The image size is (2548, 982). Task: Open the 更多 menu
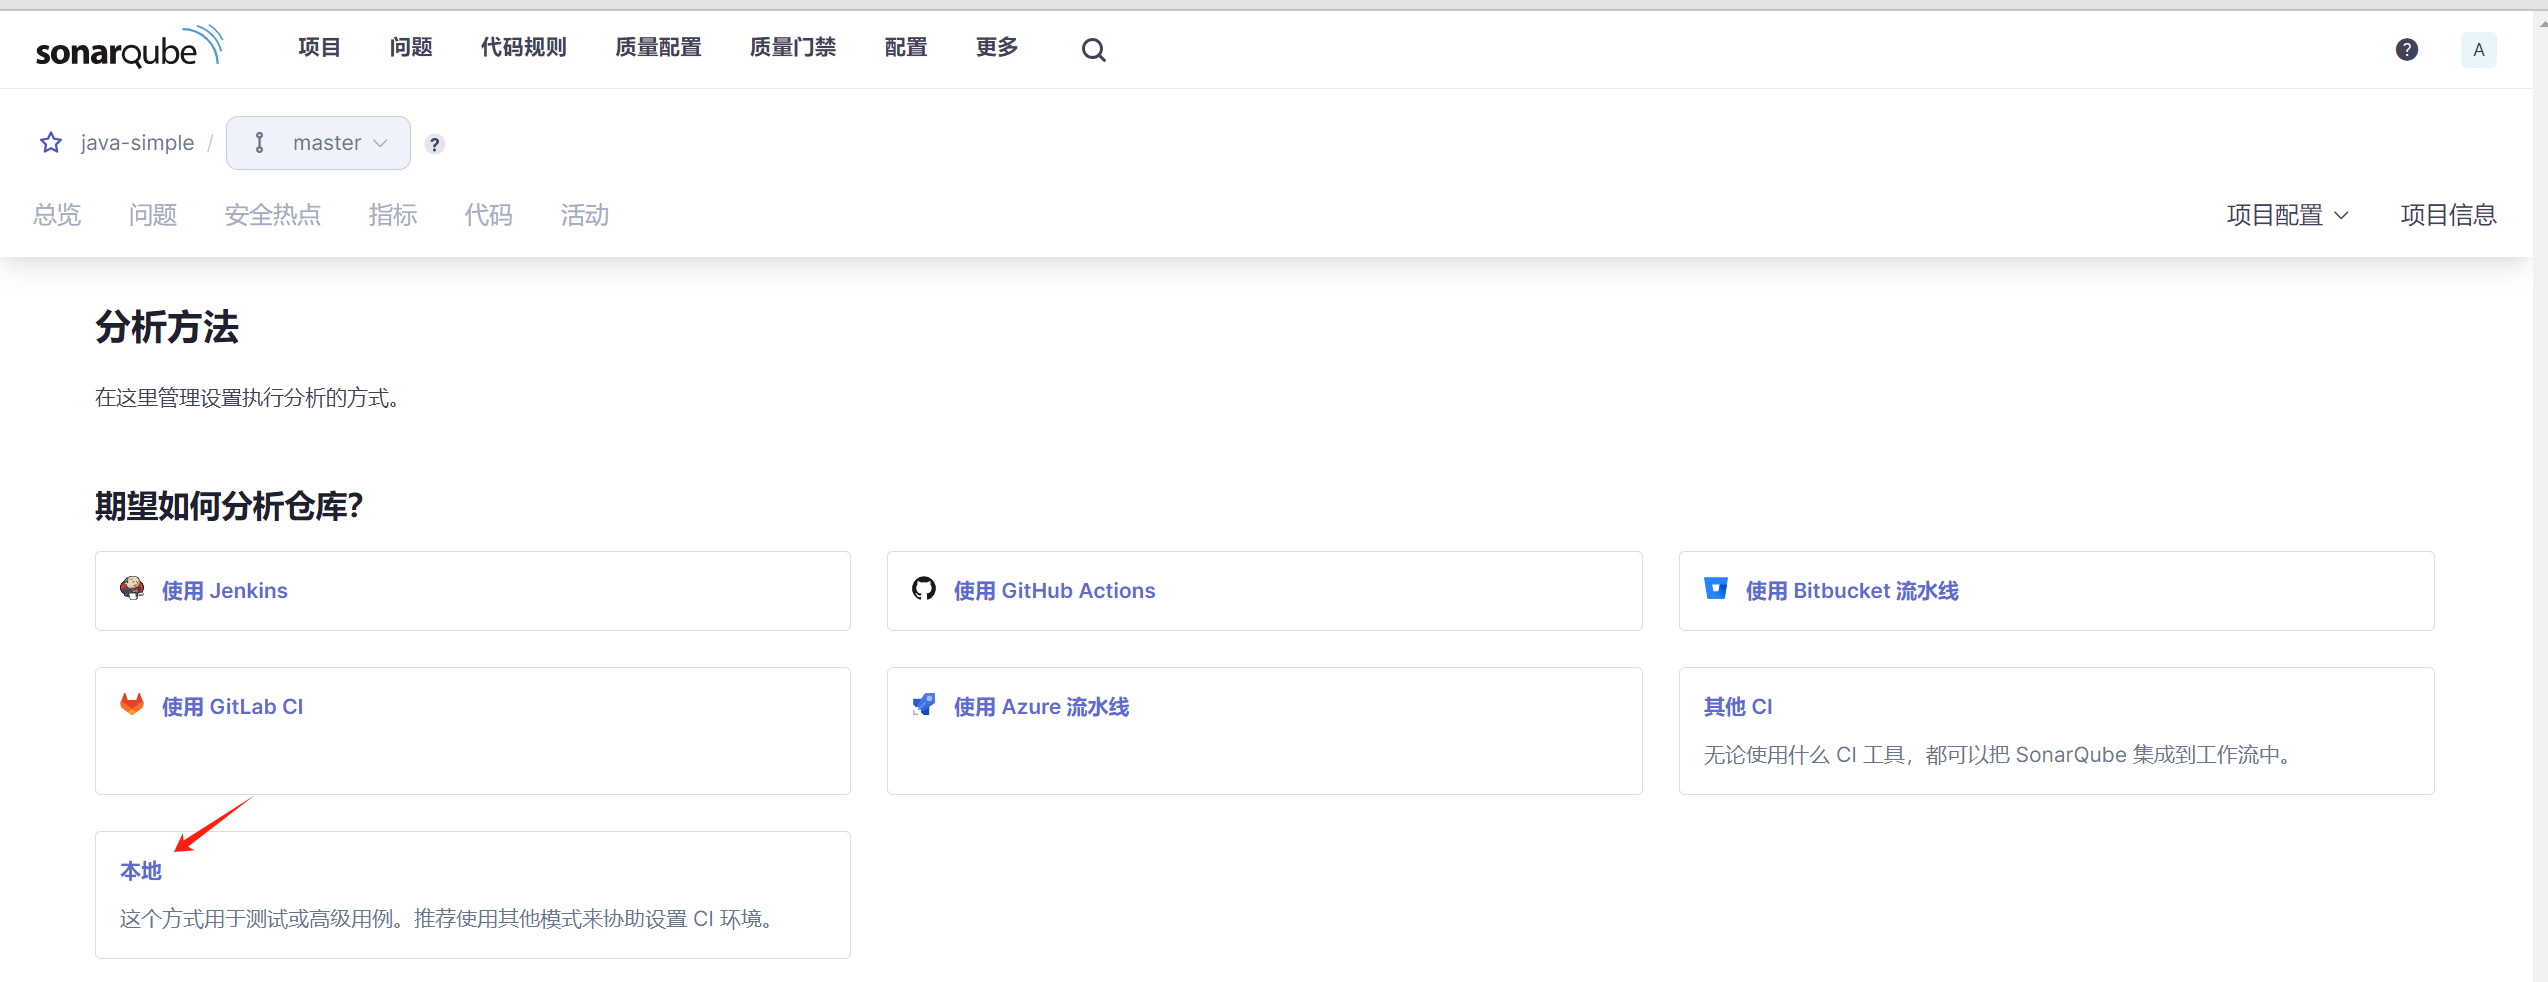pyautogui.click(x=997, y=47)
